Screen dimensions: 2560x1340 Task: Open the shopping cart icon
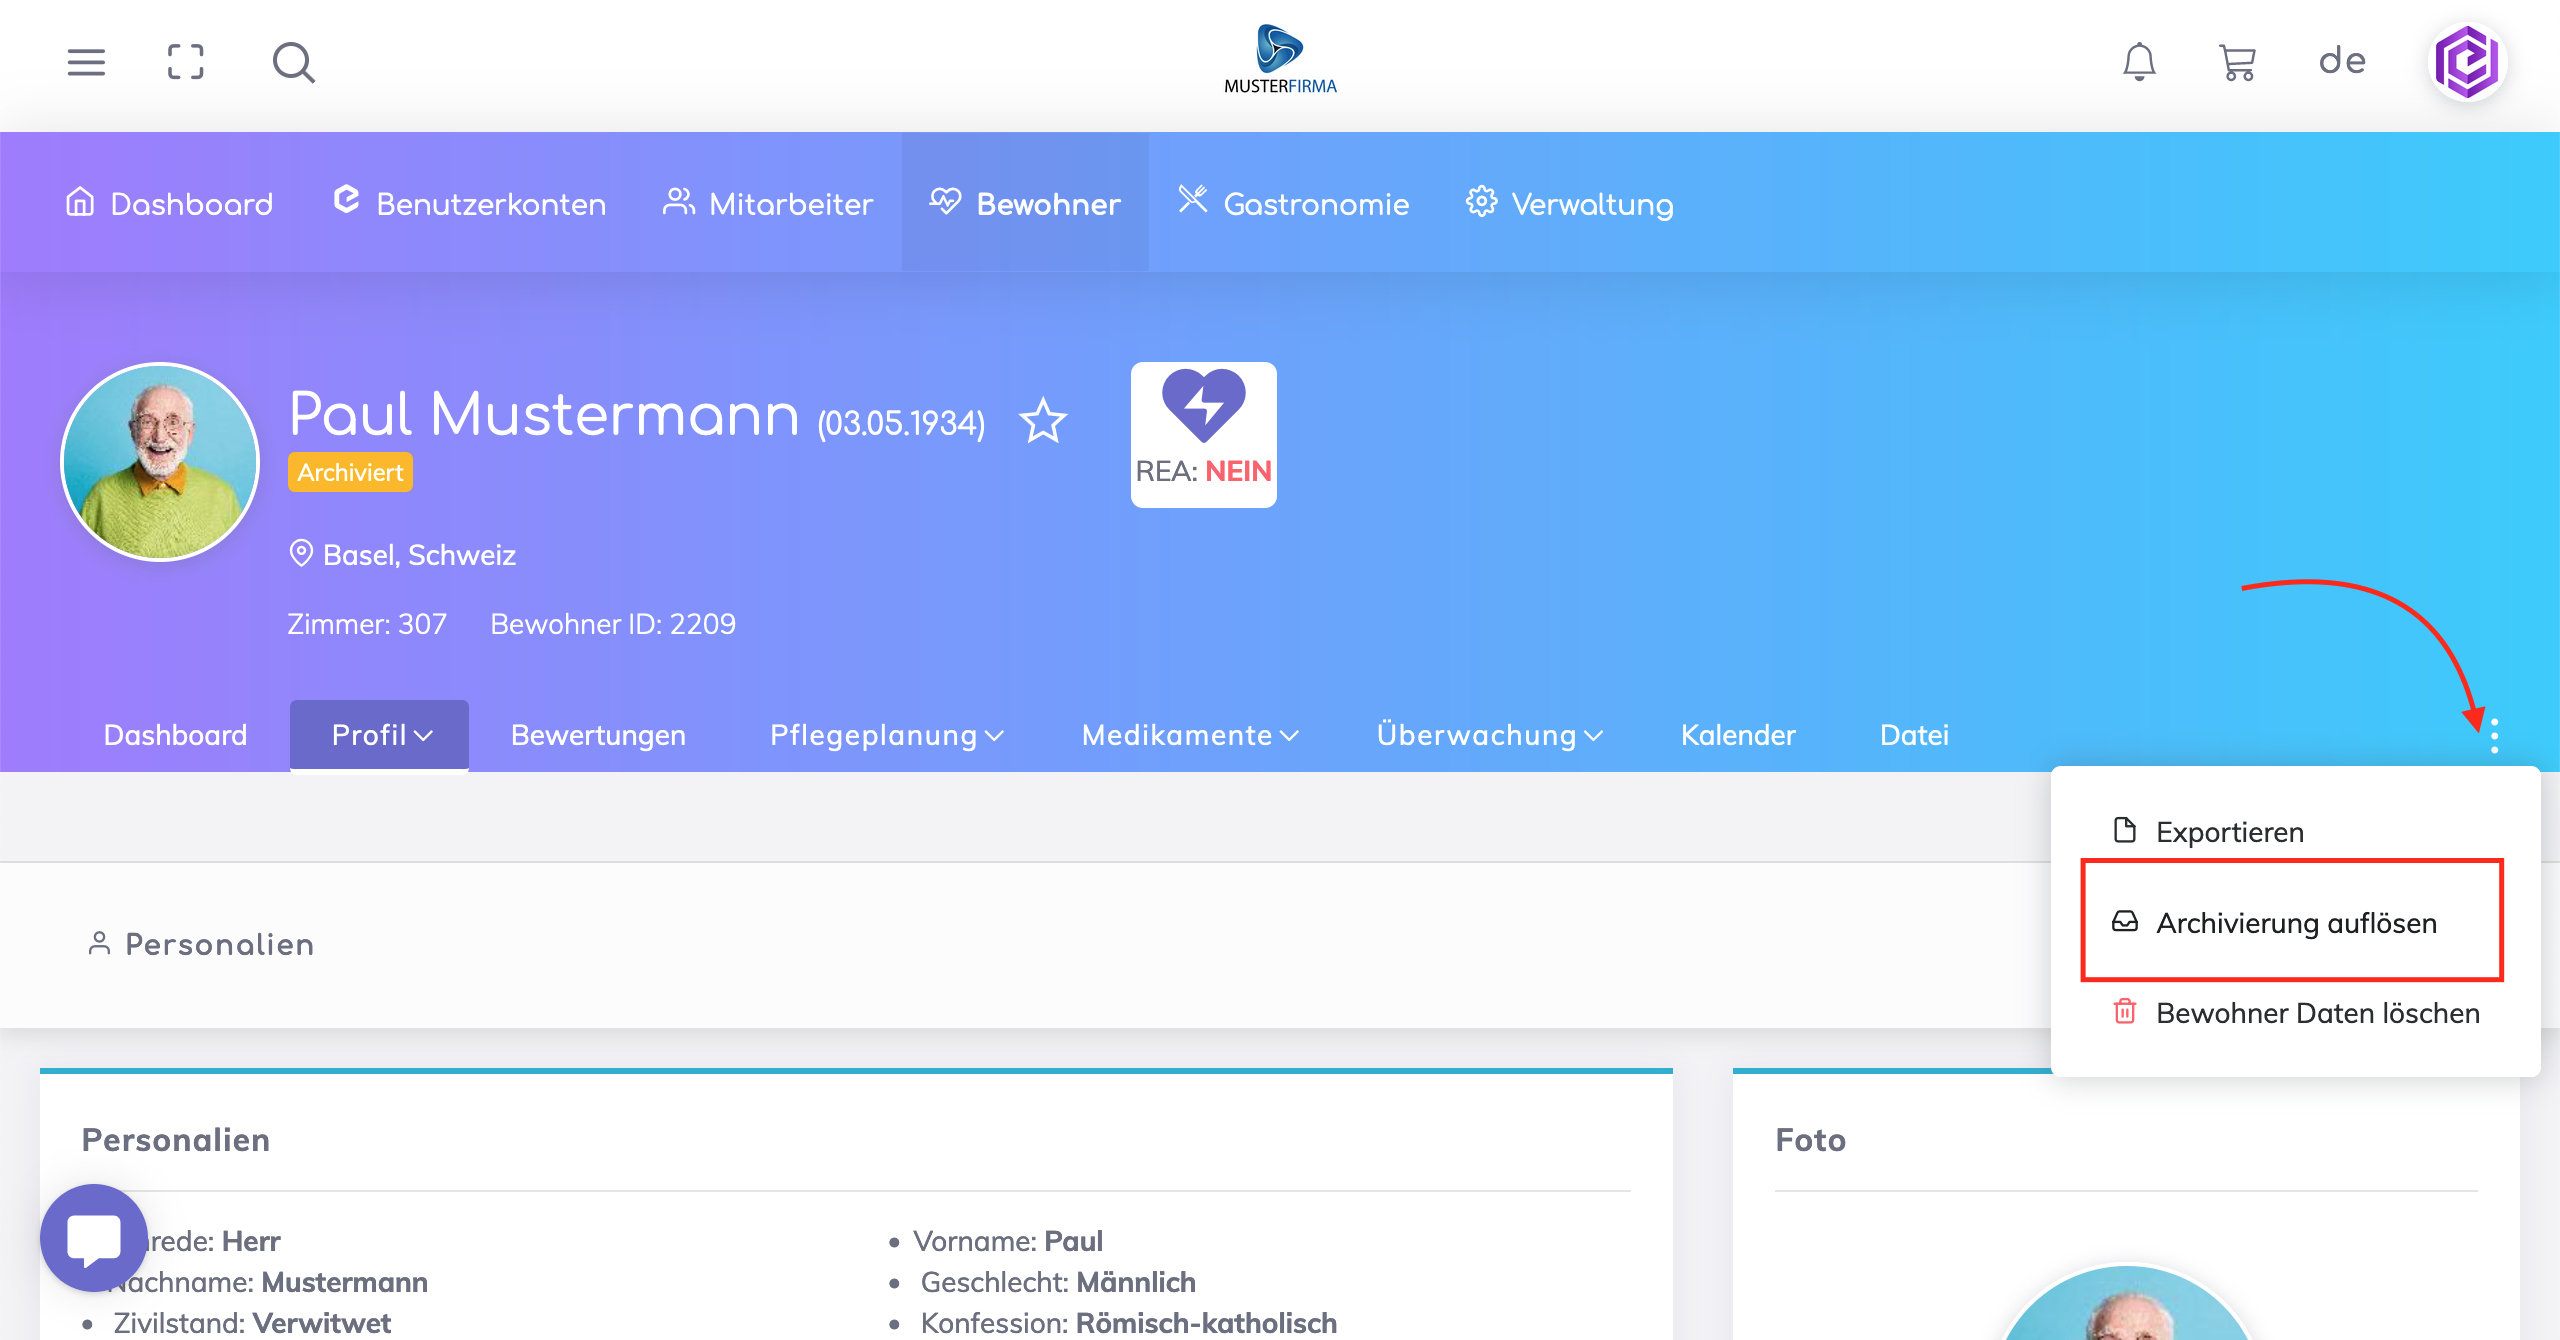point(2237,62)
